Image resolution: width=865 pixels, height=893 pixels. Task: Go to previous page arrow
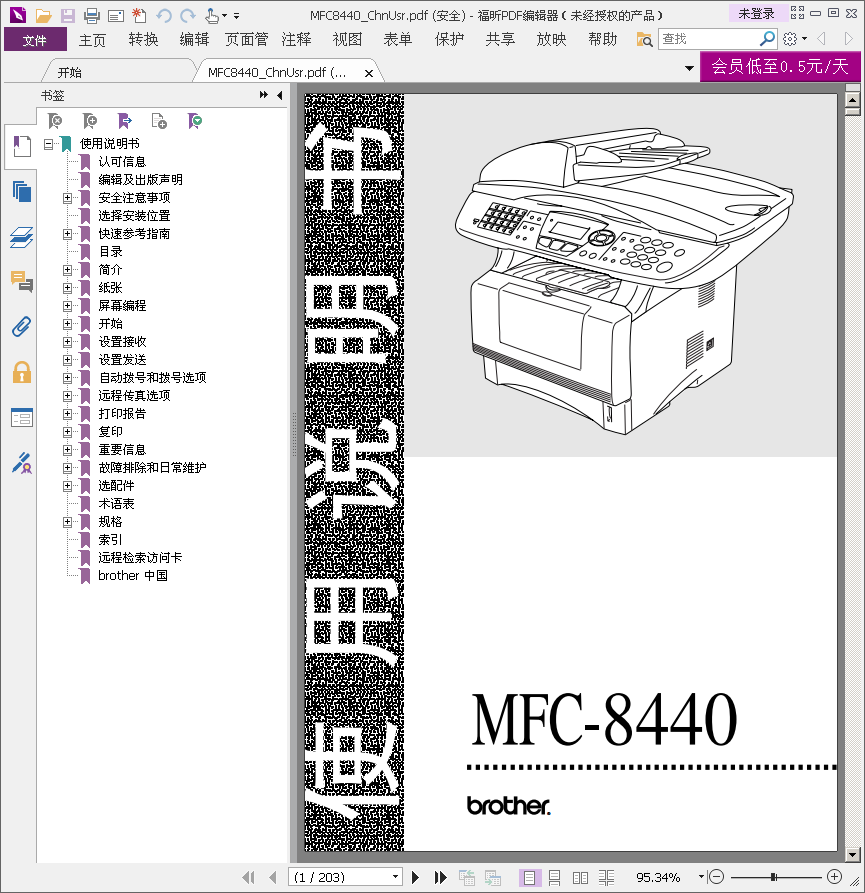point(273,877)
